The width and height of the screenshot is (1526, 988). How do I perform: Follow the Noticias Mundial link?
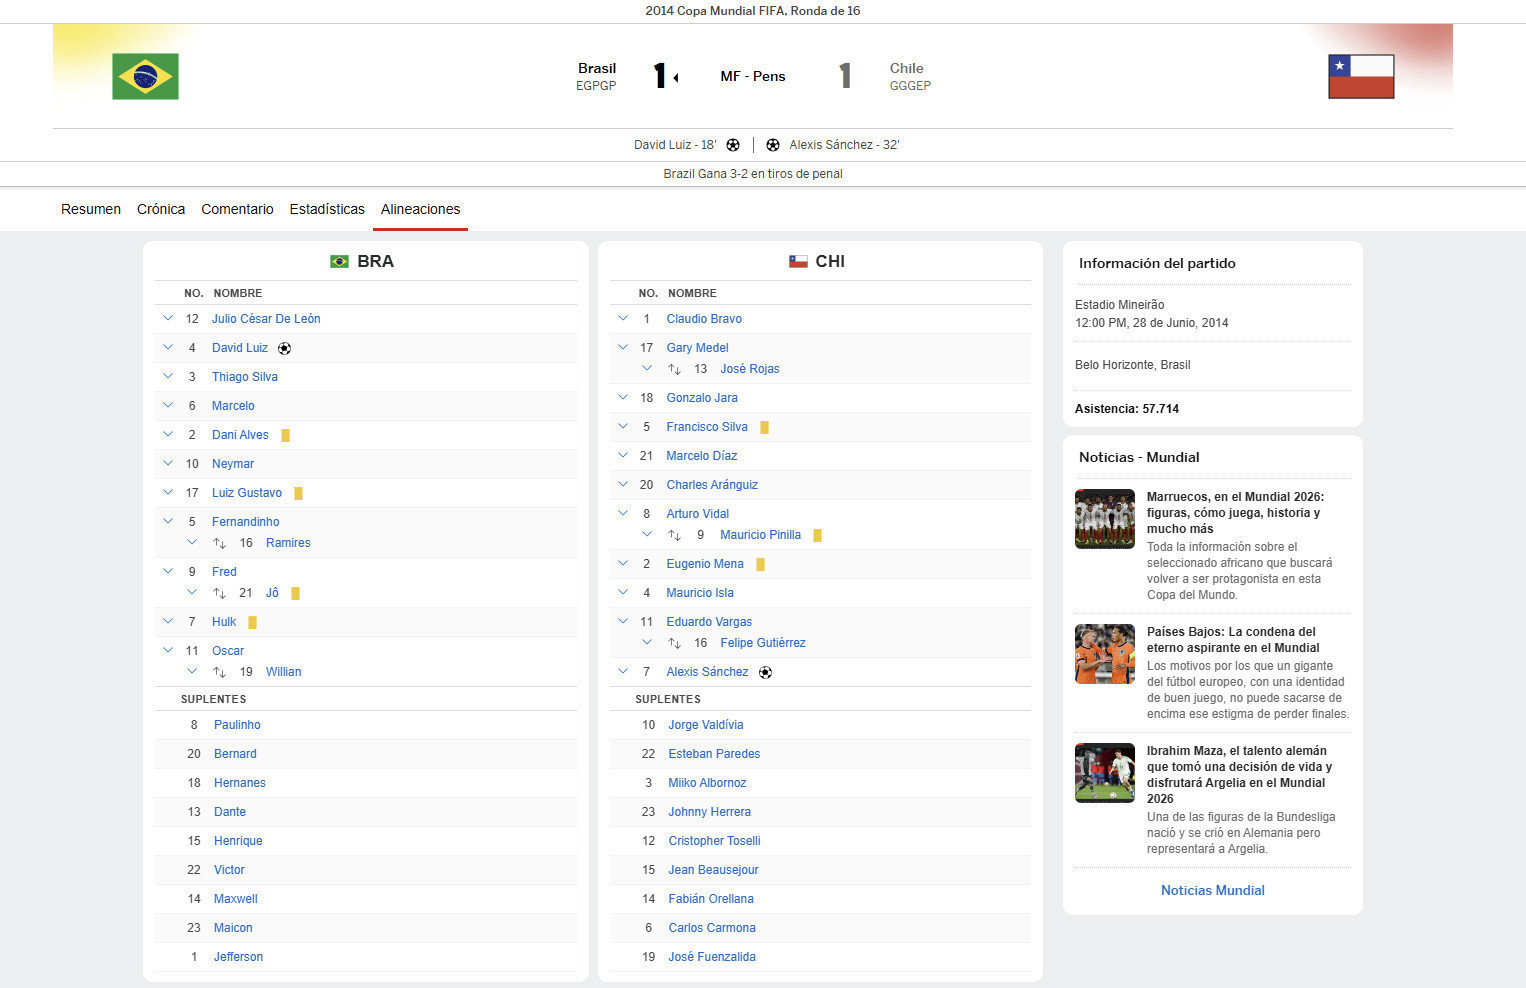(1212, 890)
